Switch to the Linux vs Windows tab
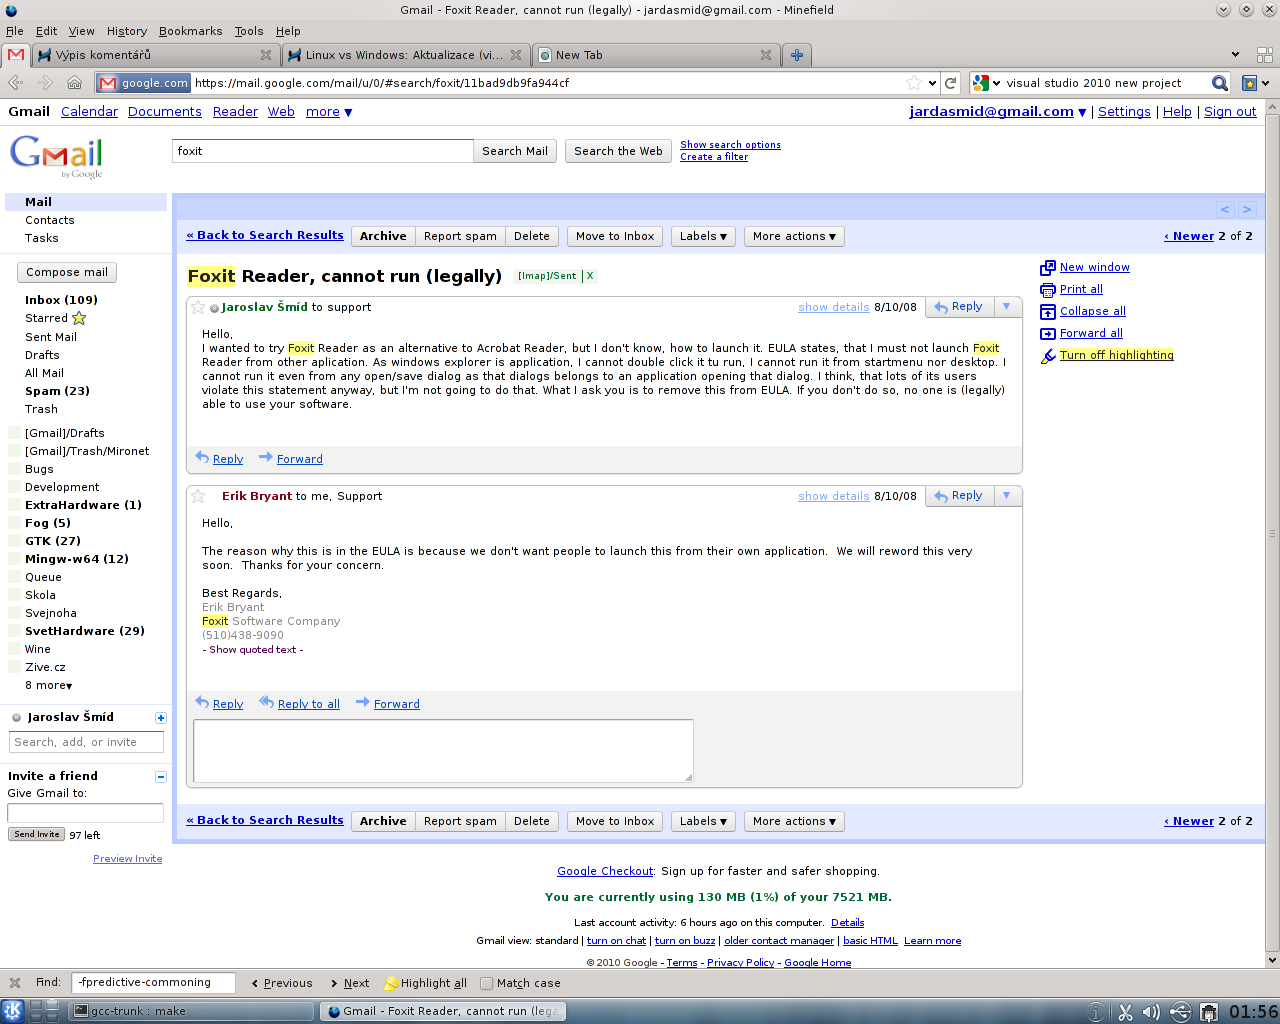 coord(405,55)
